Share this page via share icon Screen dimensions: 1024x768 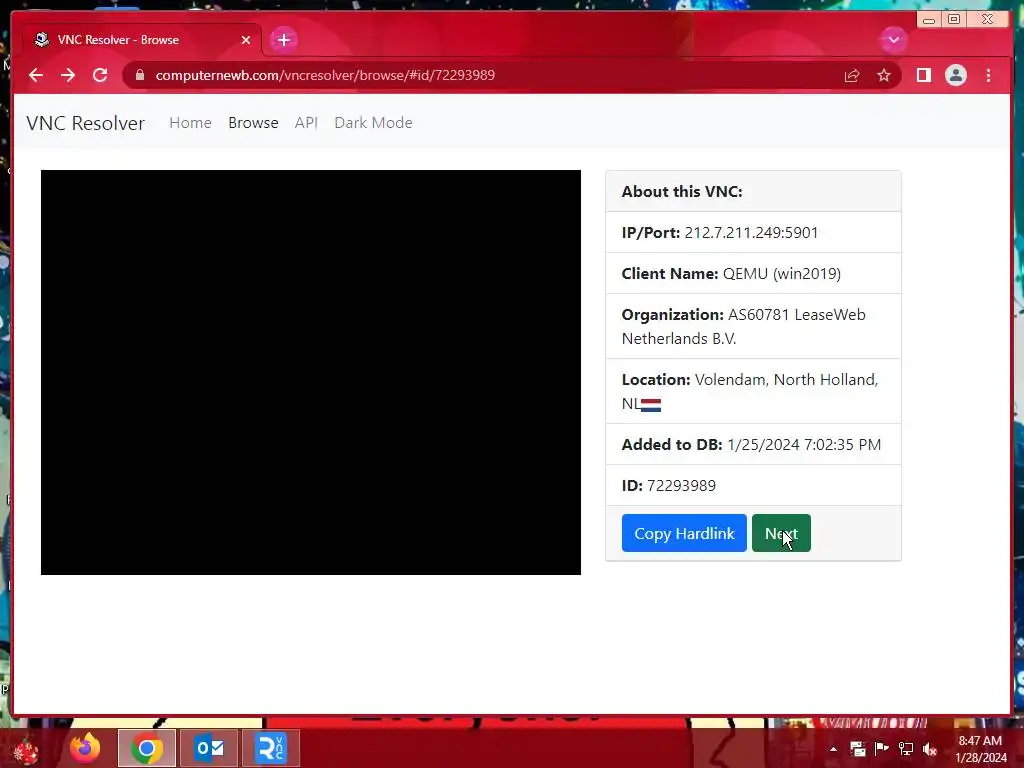[852, 76]
